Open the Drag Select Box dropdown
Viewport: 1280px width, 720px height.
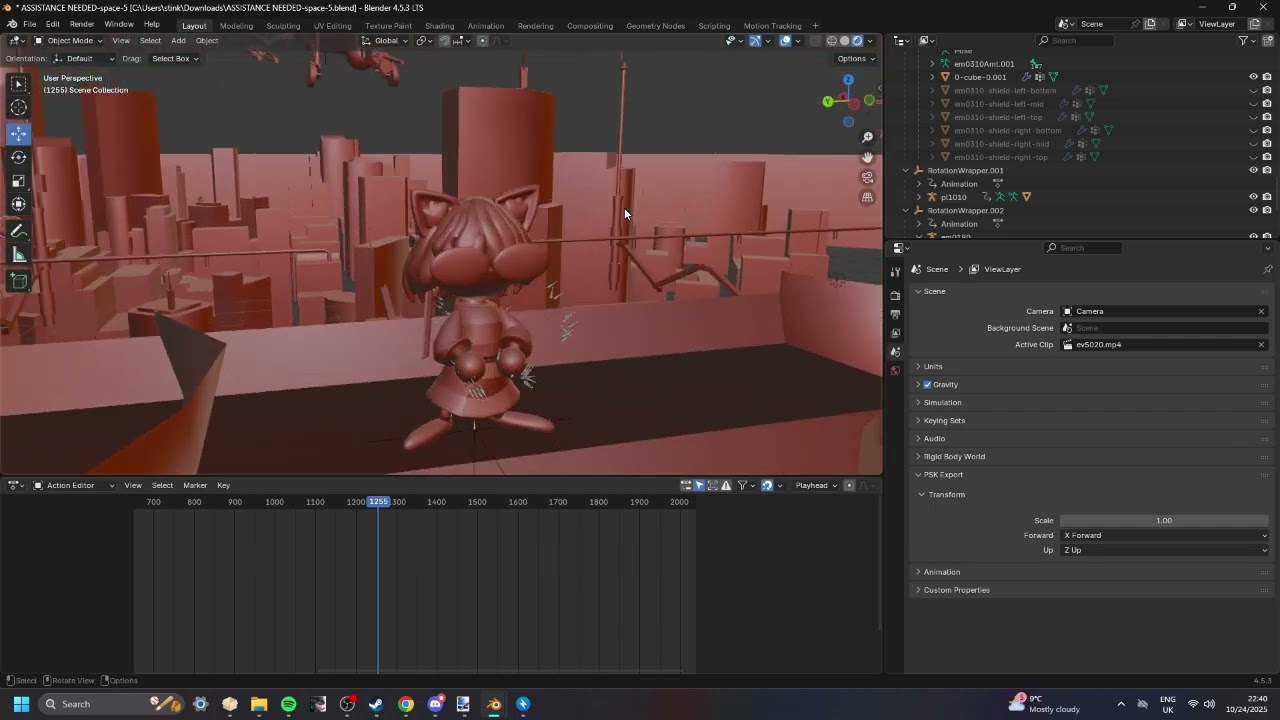point(175,59)
